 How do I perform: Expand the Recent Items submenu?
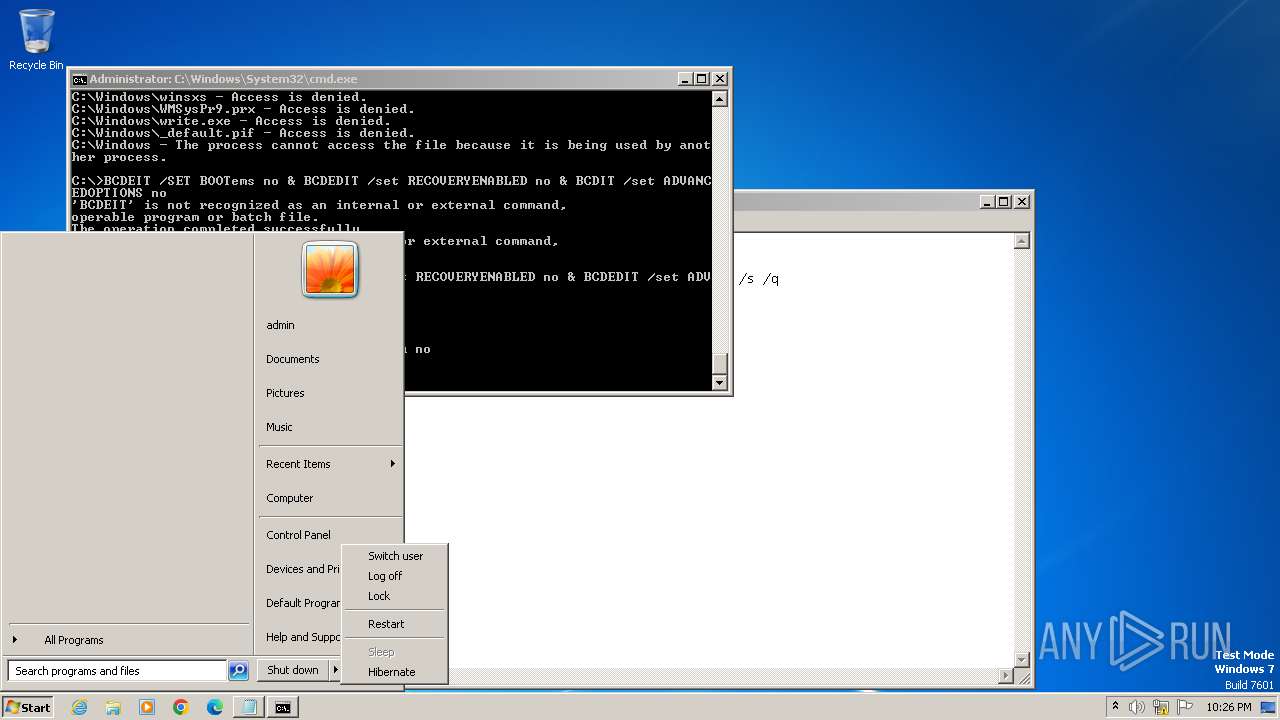click(330, 464)
